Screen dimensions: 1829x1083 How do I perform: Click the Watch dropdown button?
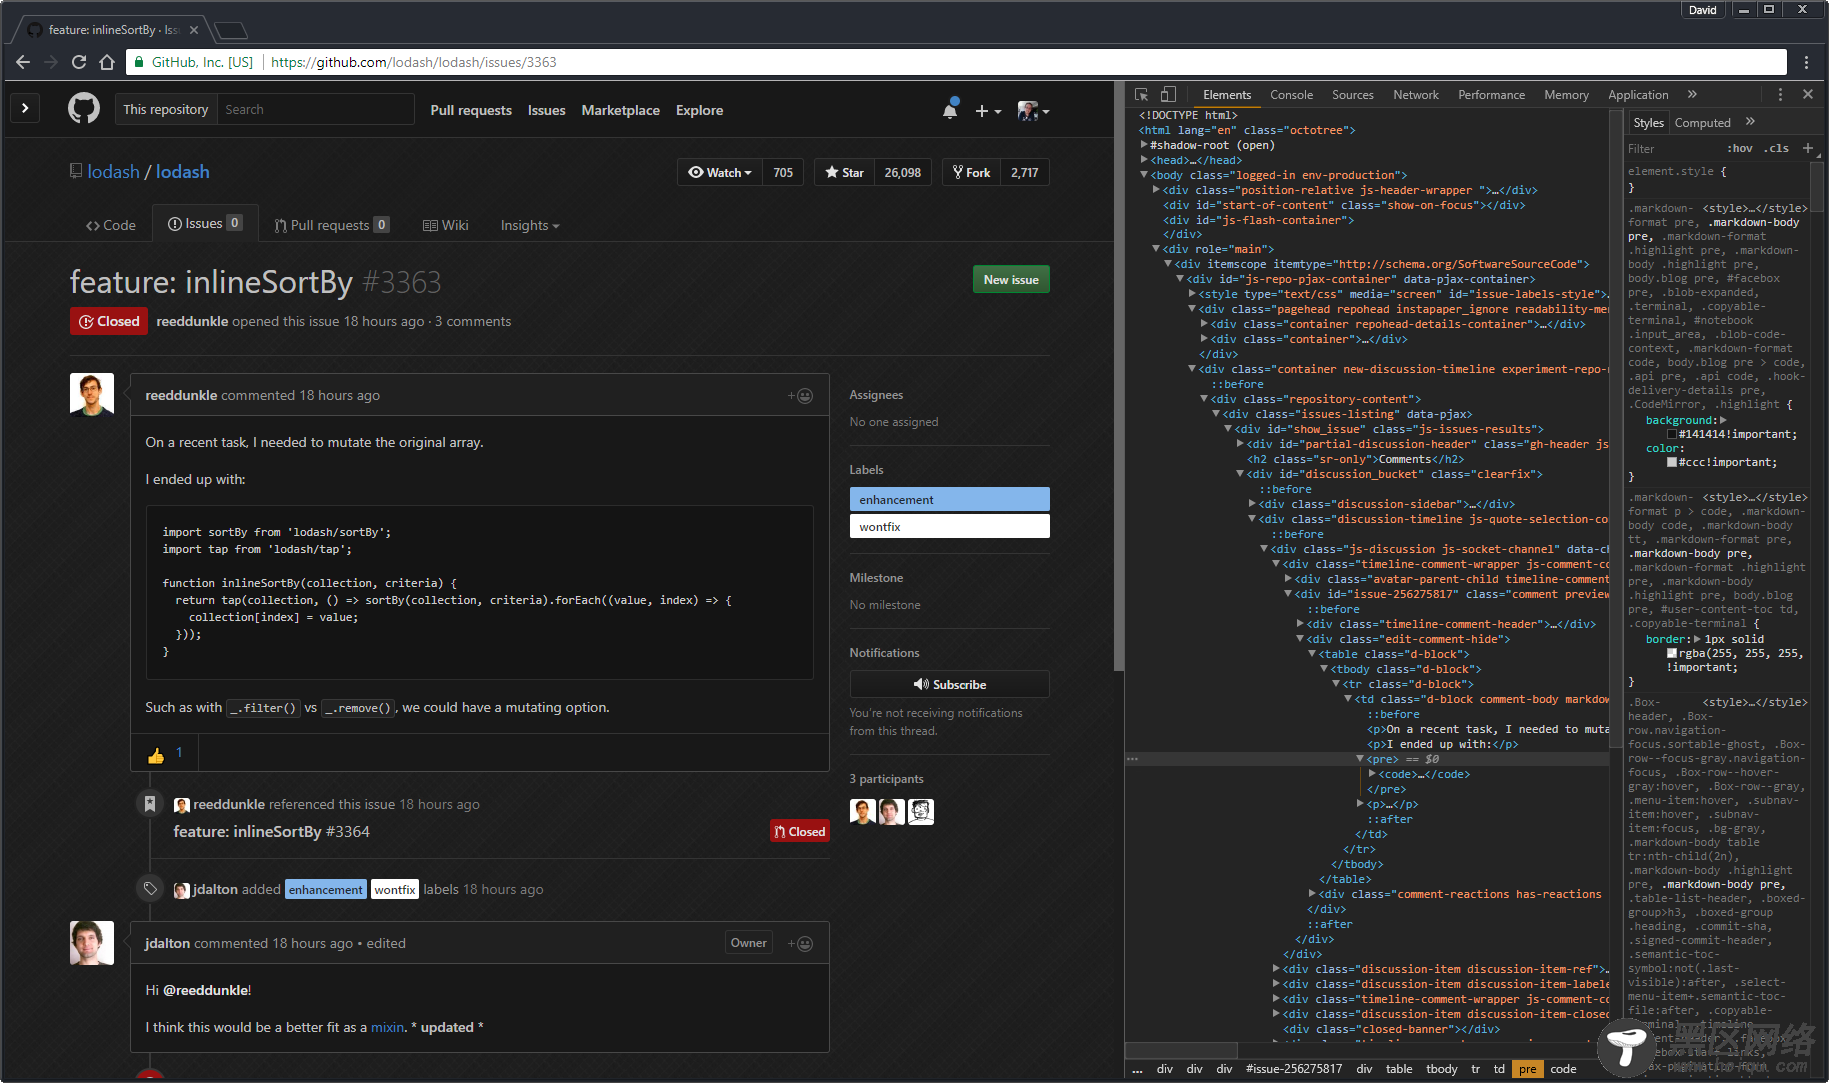coord(720,173)
